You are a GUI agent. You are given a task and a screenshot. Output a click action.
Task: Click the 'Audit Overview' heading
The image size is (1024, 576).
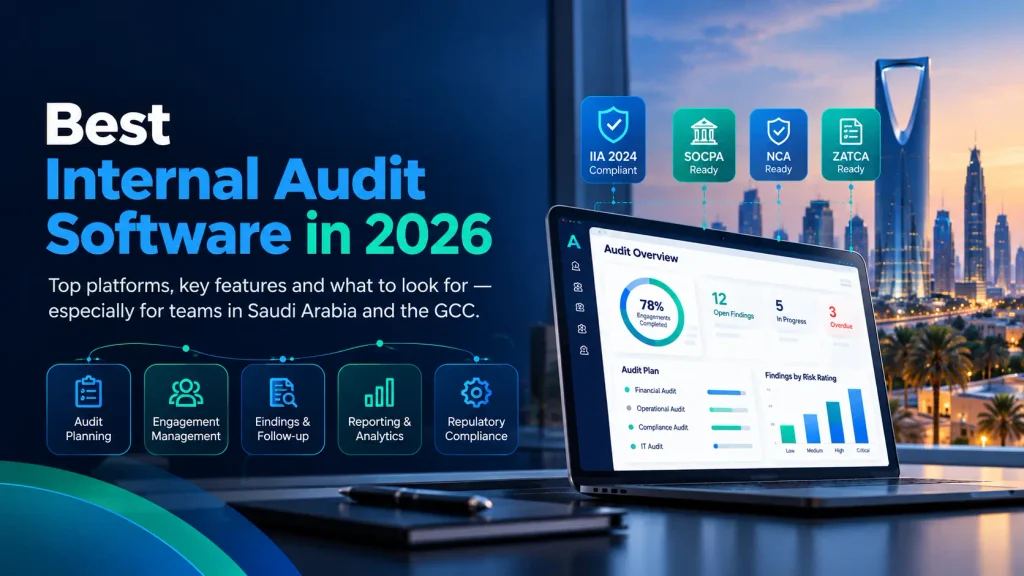[641, 253]
